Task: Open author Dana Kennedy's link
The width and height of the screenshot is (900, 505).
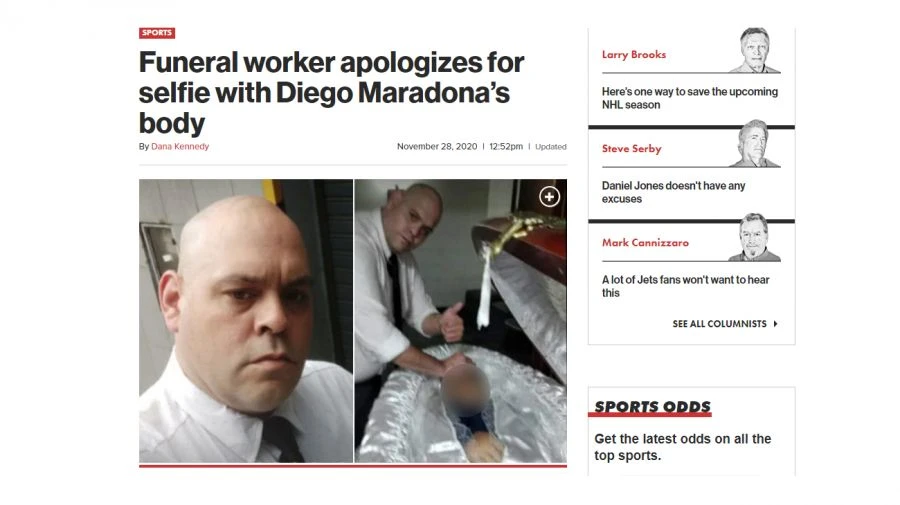Action: tap(180, 146)
